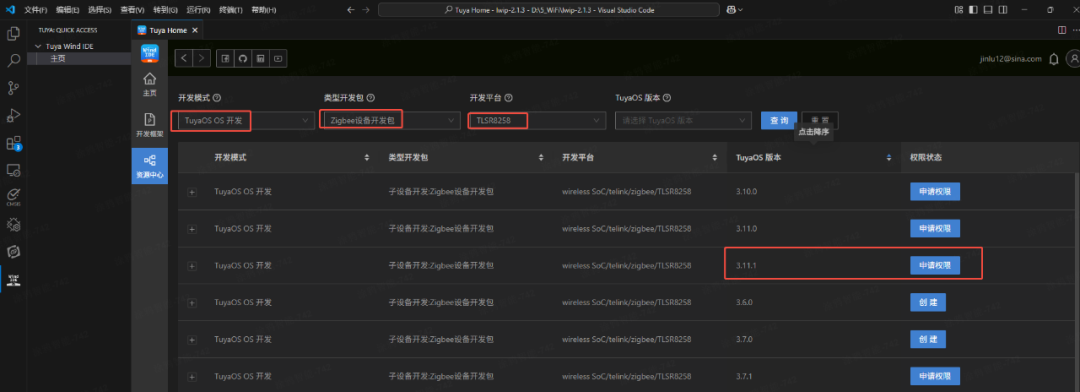Expand the row with version 3.10.0
The width and height of the screenshot is (1080, 392).
coord(192,192)
